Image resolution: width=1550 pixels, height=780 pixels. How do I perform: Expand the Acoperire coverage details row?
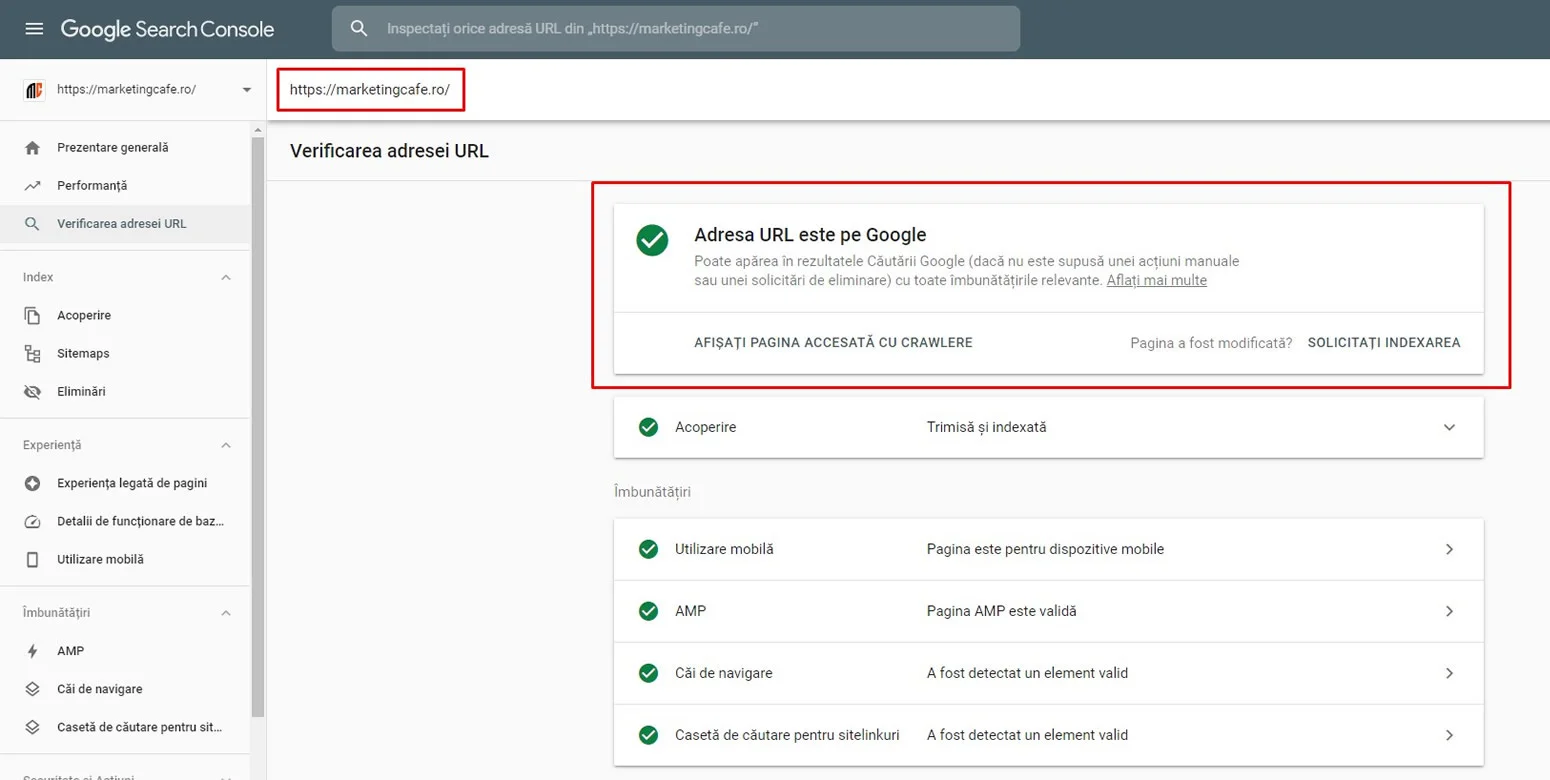pyautogui.click(x=1449, y=427)
